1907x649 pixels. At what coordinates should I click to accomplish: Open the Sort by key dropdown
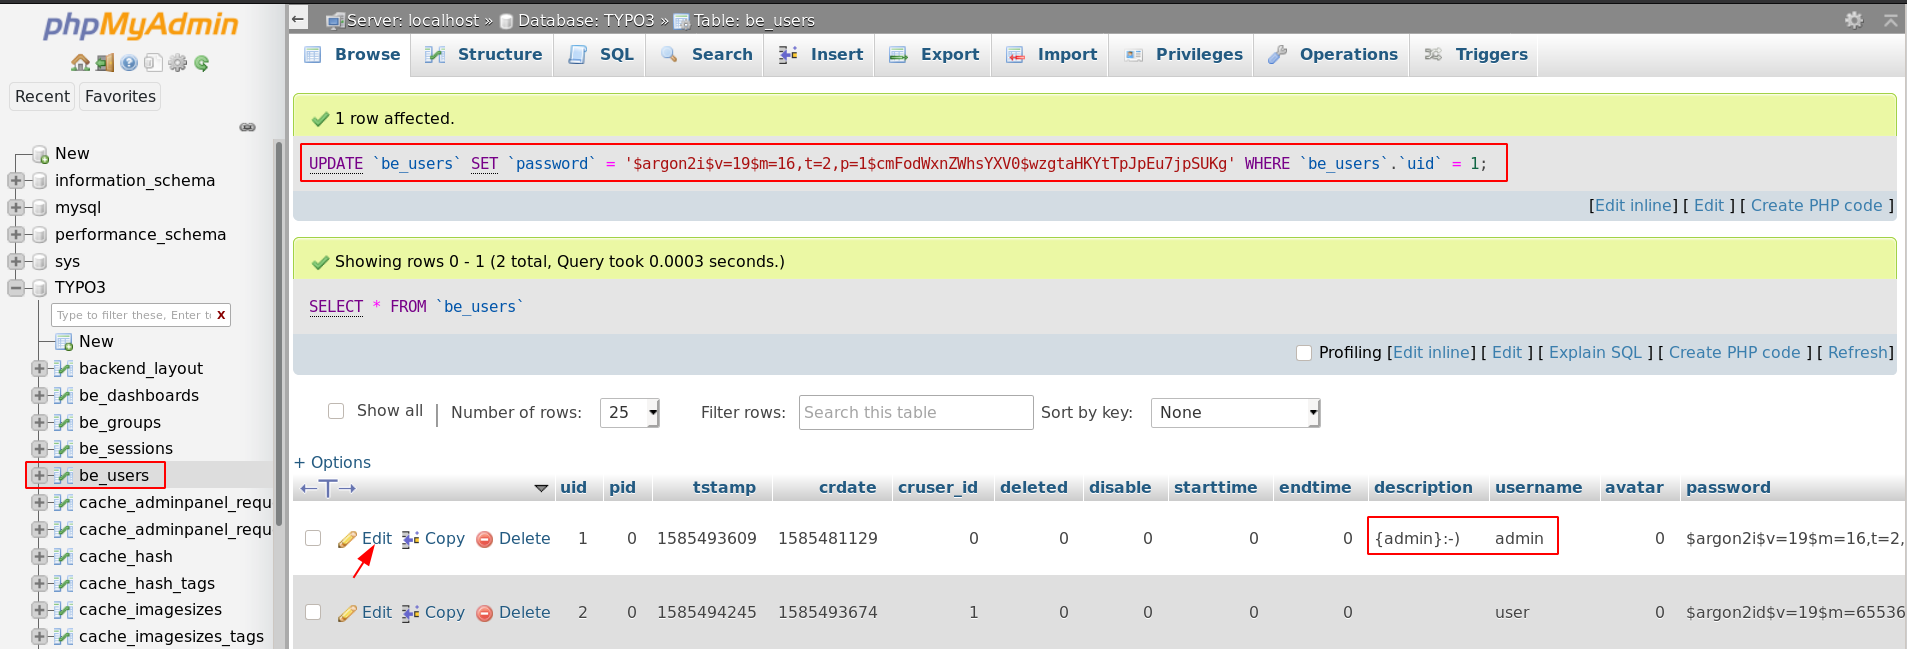[1235, 412]
